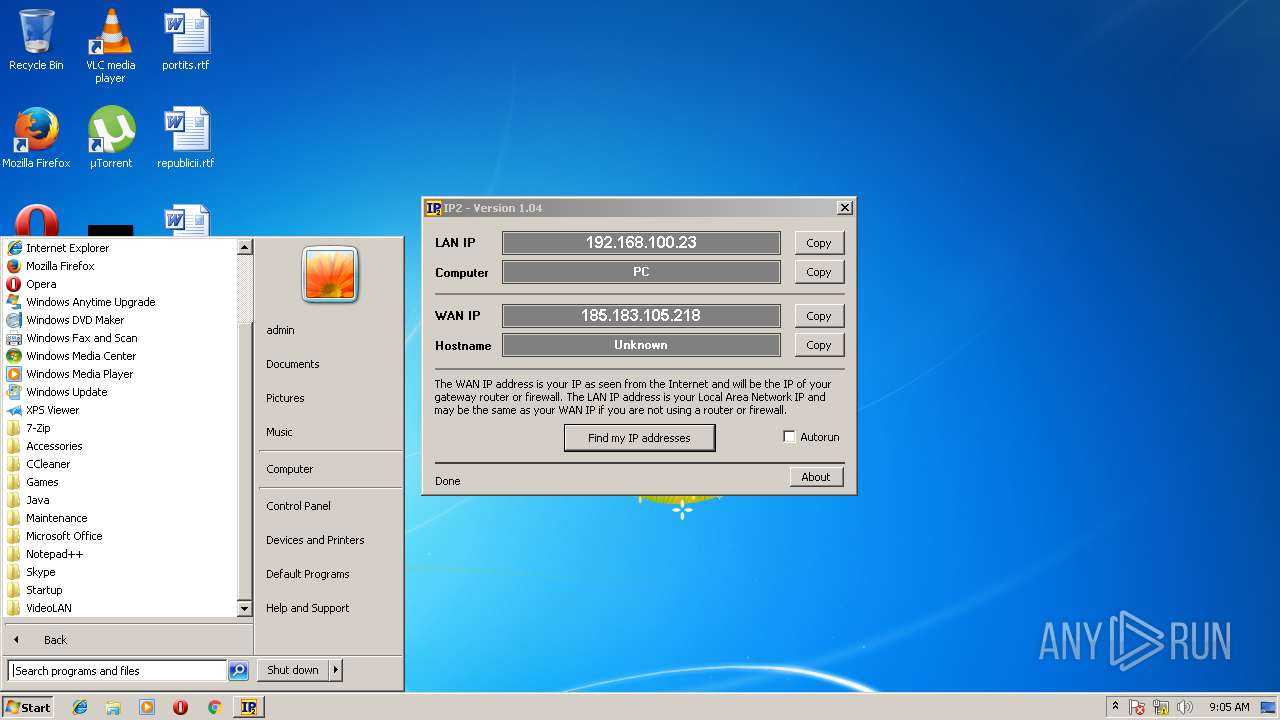Launch Windows Media Player from the taskbar
The width and height of the screenshot is (1280, 720).
point(147,707)
